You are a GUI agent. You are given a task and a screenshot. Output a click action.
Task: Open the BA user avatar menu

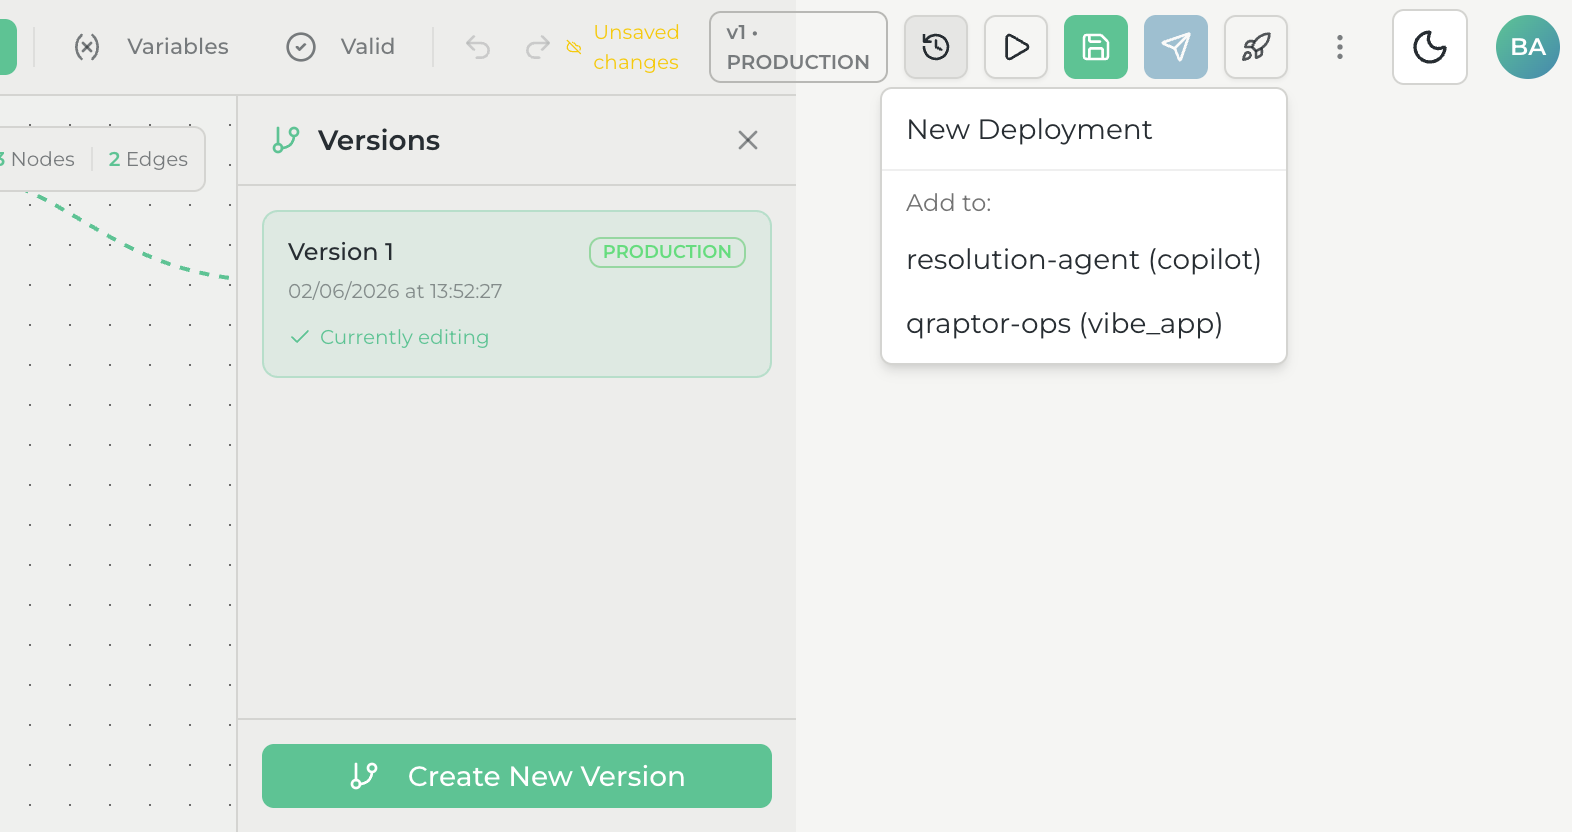click(1528, 47)
